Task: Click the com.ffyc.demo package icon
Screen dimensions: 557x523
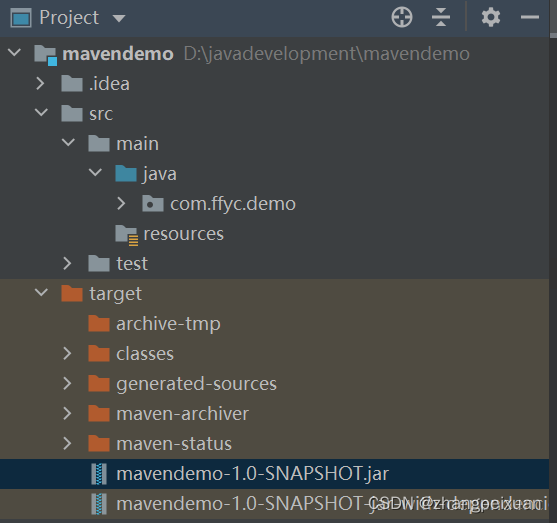Action: 153,203
